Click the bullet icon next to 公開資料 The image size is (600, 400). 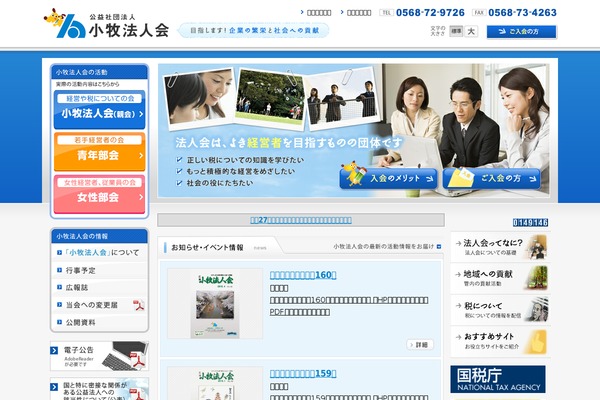click(x=59, y=323)
